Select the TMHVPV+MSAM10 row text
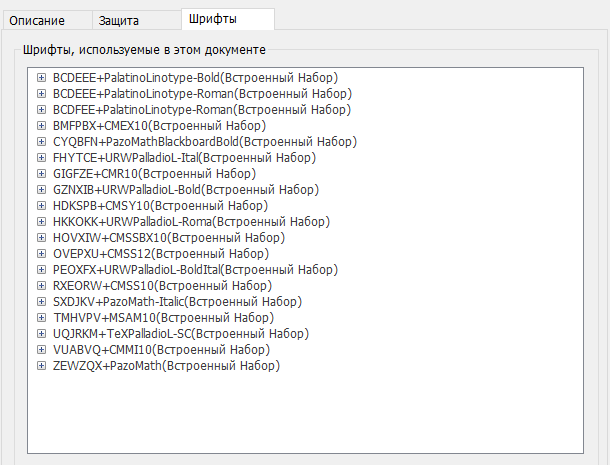The height and width of the screenshot is (465, 610). tap(163, 318)
